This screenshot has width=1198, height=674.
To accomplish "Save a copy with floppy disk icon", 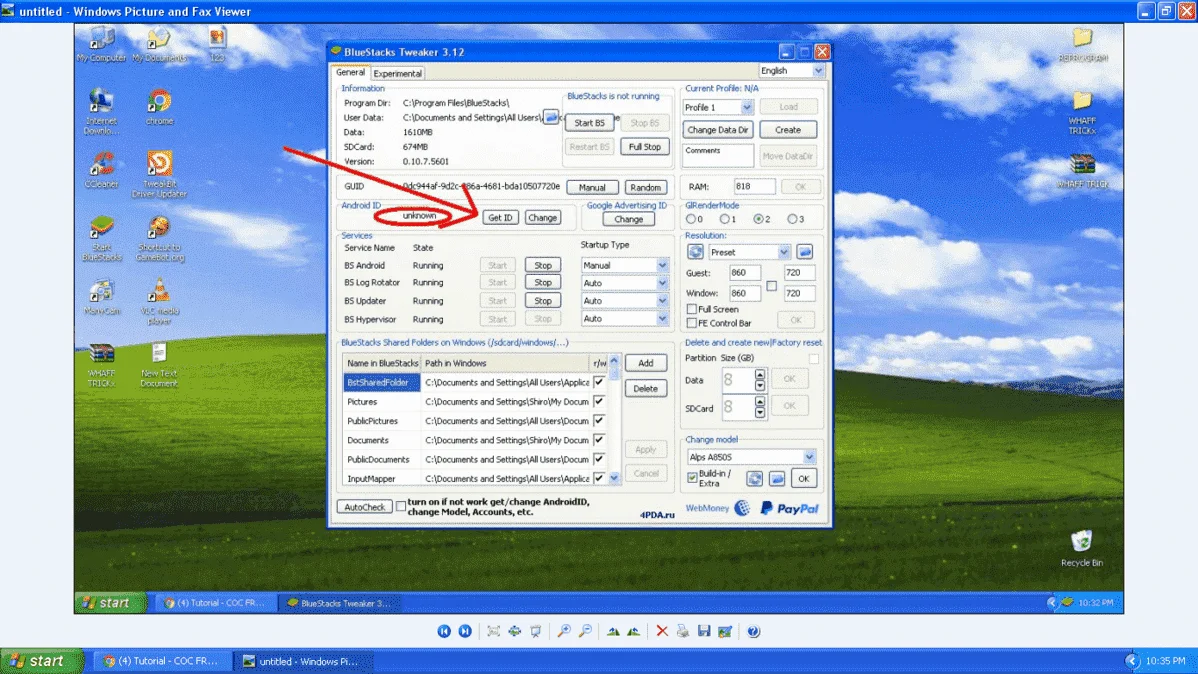I will coord(704,631).
